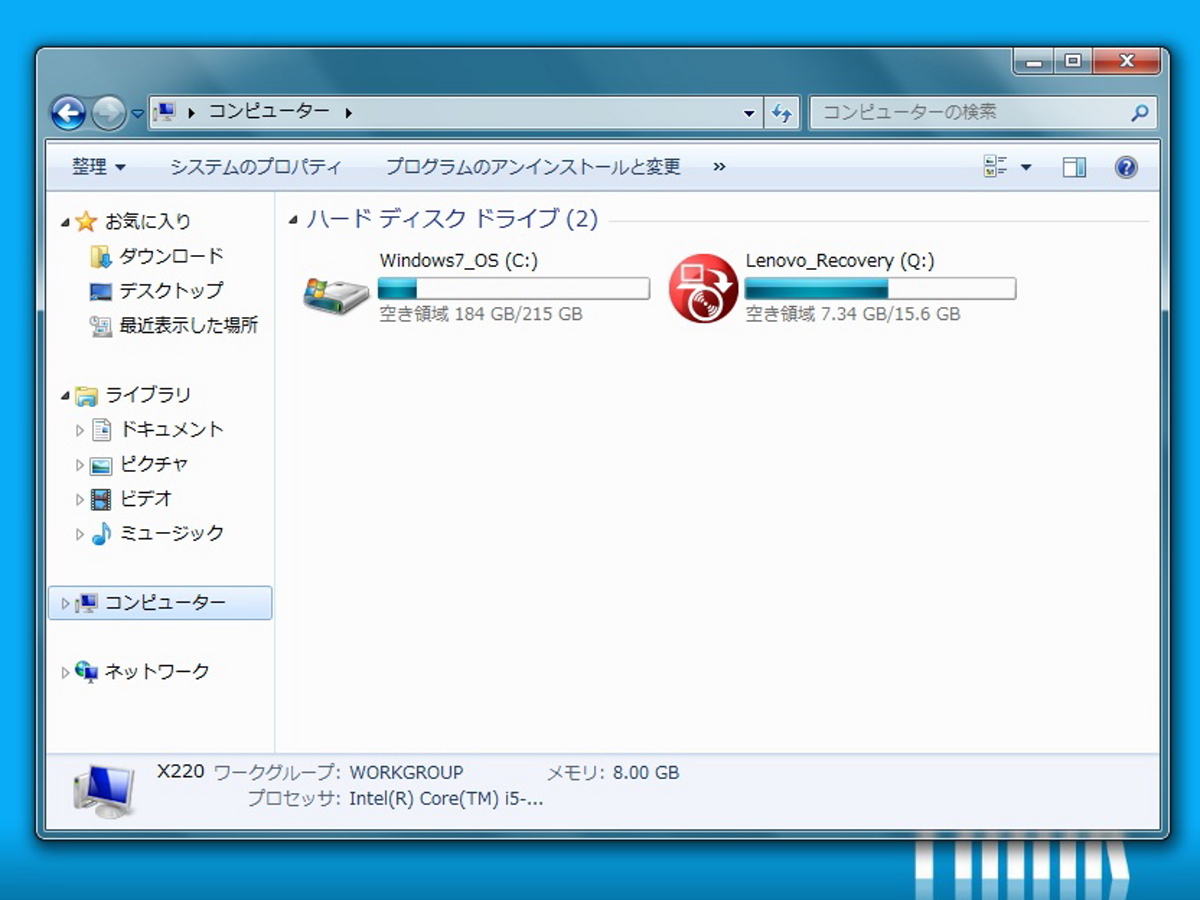This screenshot has width=1200, height=900.
Task: Expand the ドキュメント library
Action: coord(80,430)
